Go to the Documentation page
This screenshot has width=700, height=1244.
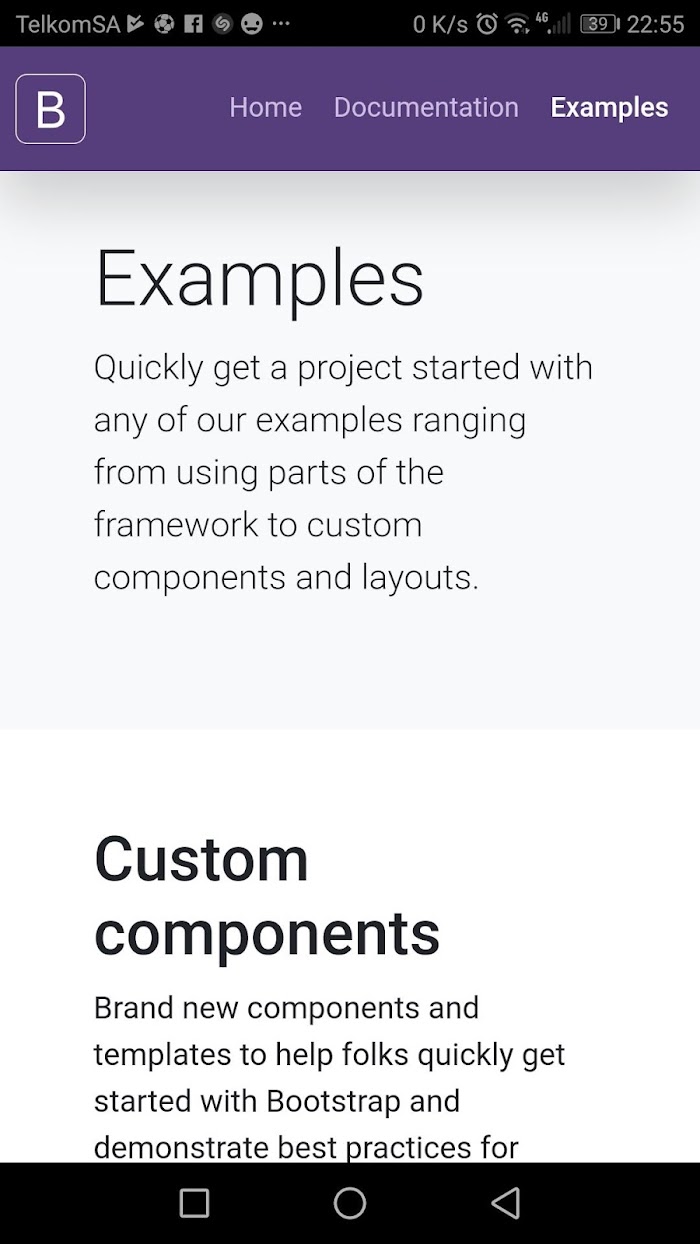pos(426,108)
